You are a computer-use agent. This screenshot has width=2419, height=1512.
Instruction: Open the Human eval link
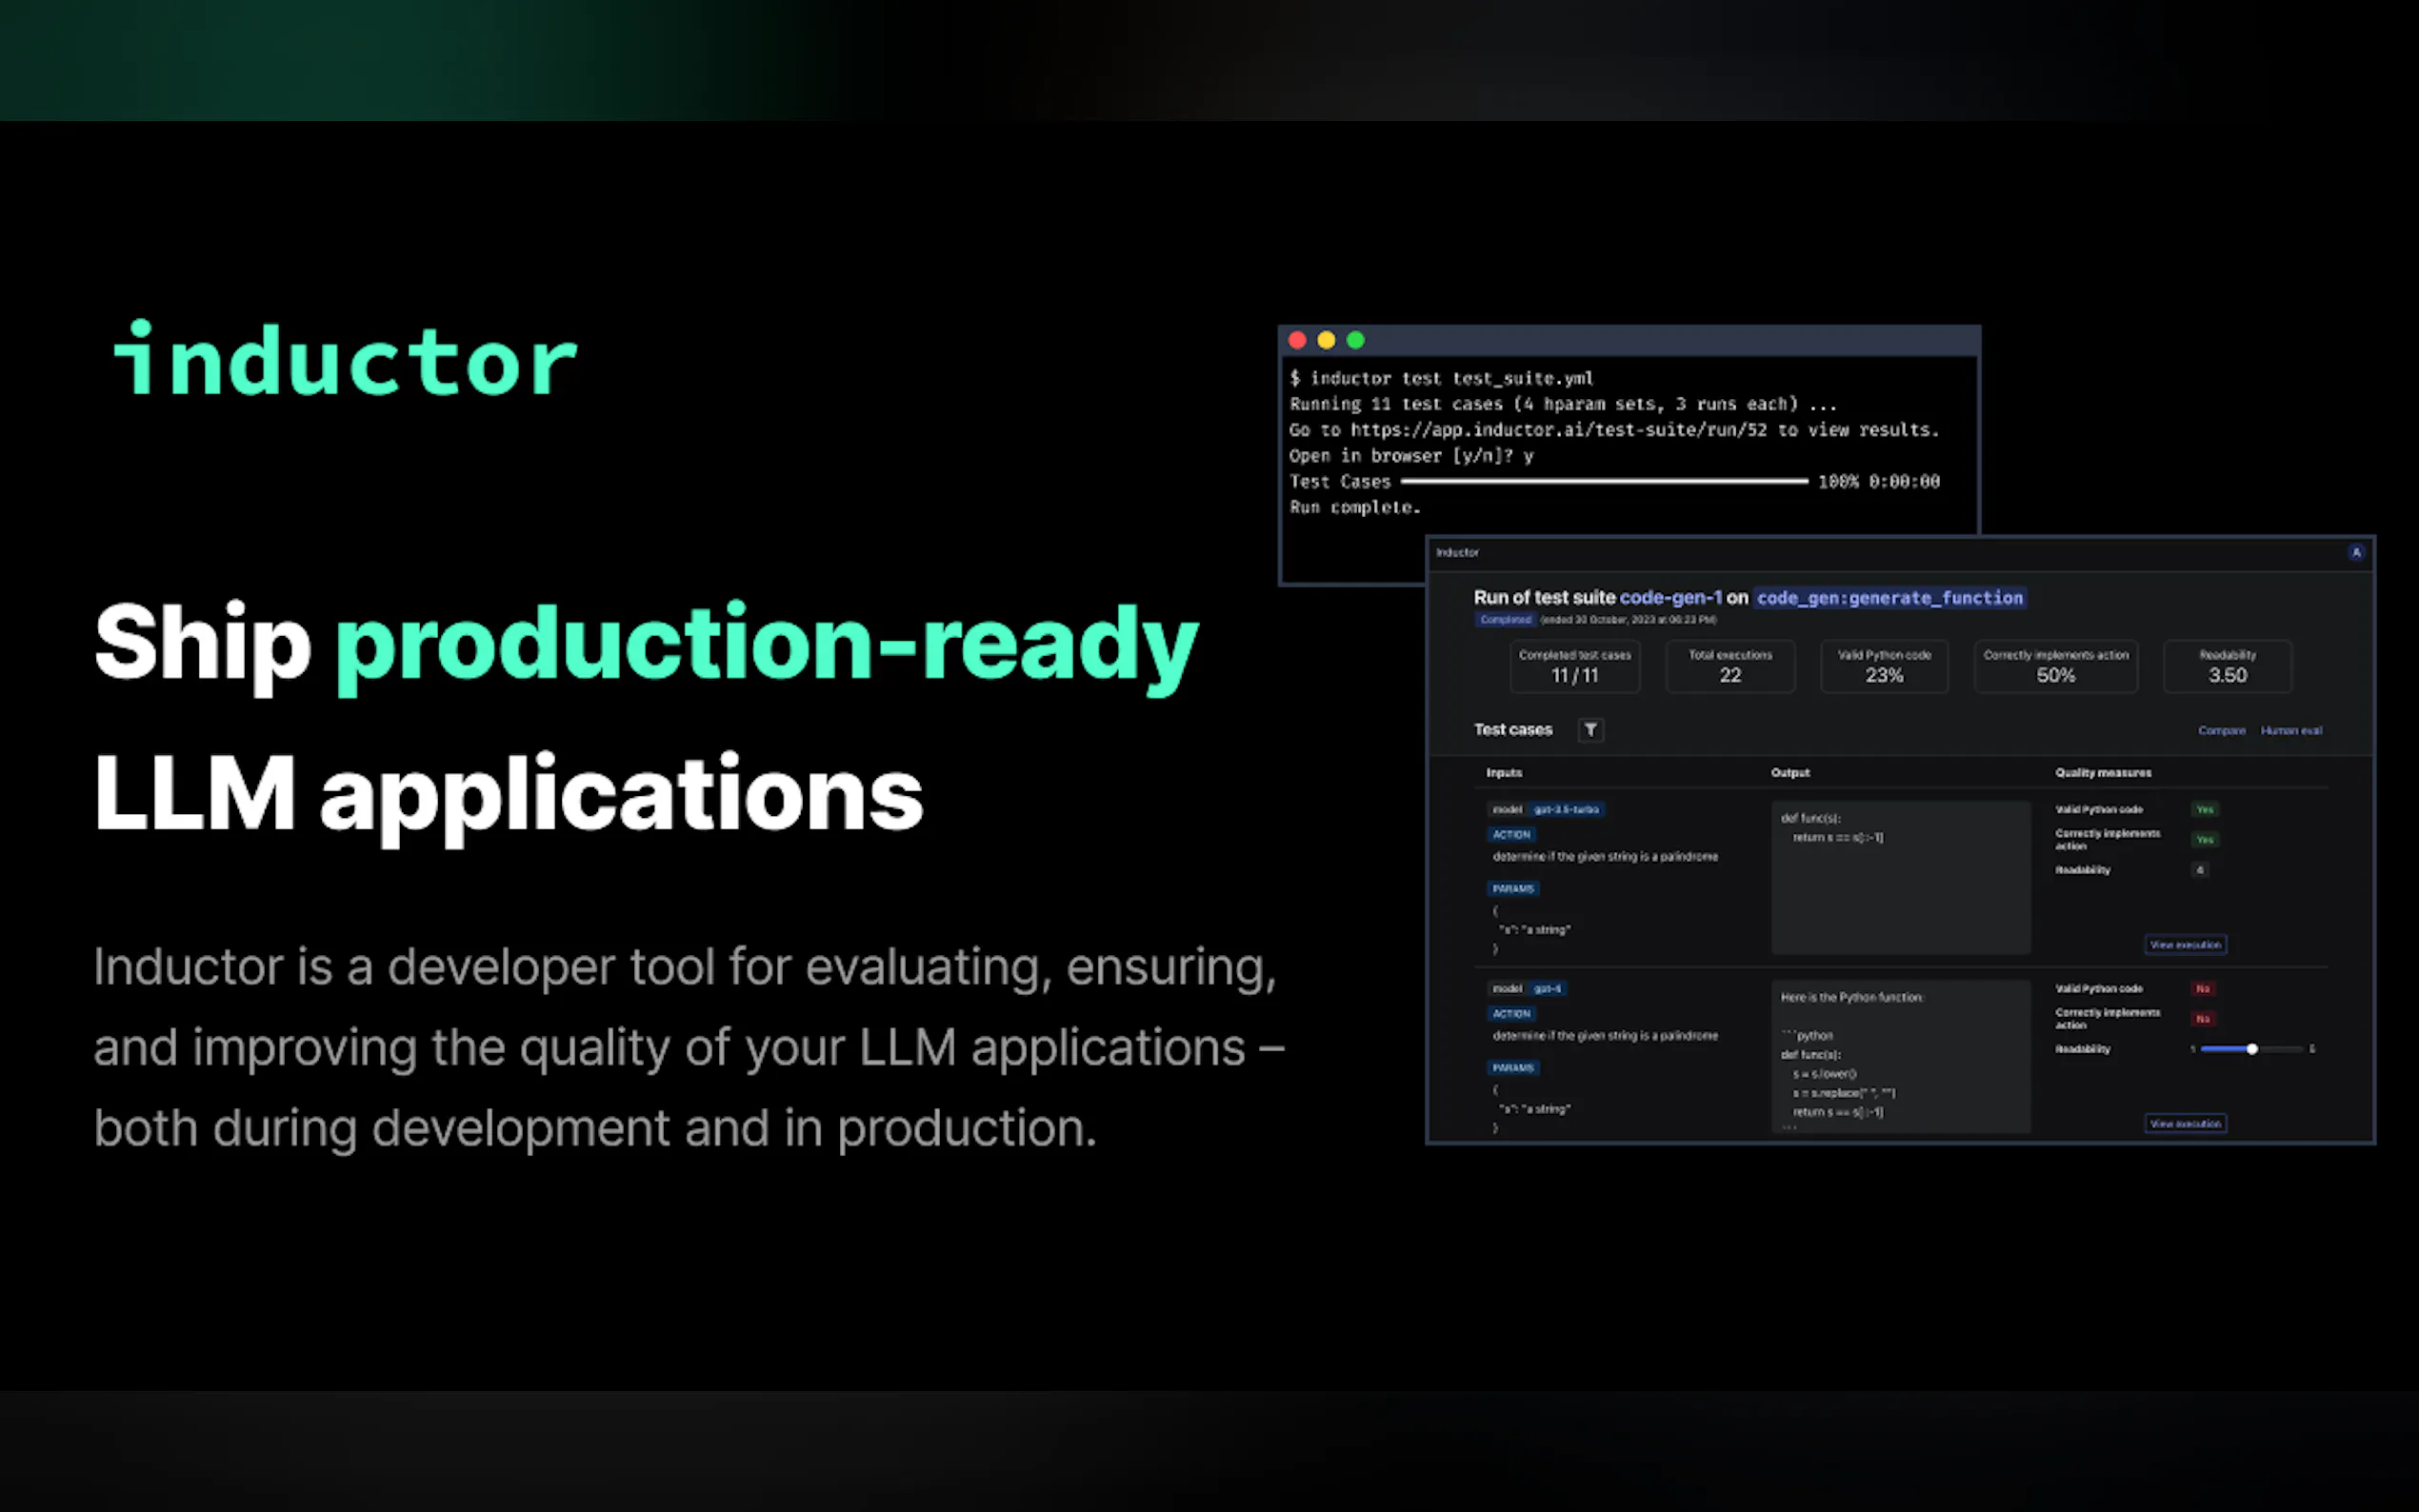tap(2290, 730)
